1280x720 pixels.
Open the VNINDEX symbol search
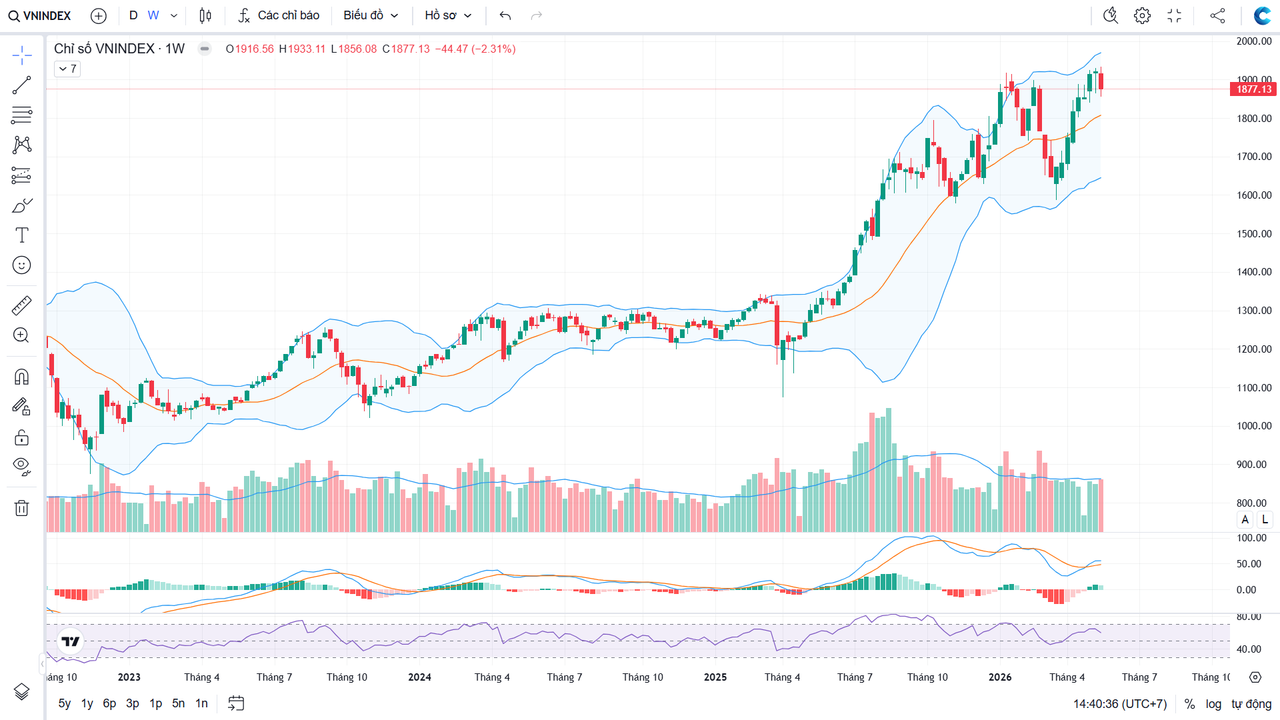coord(42,16)
